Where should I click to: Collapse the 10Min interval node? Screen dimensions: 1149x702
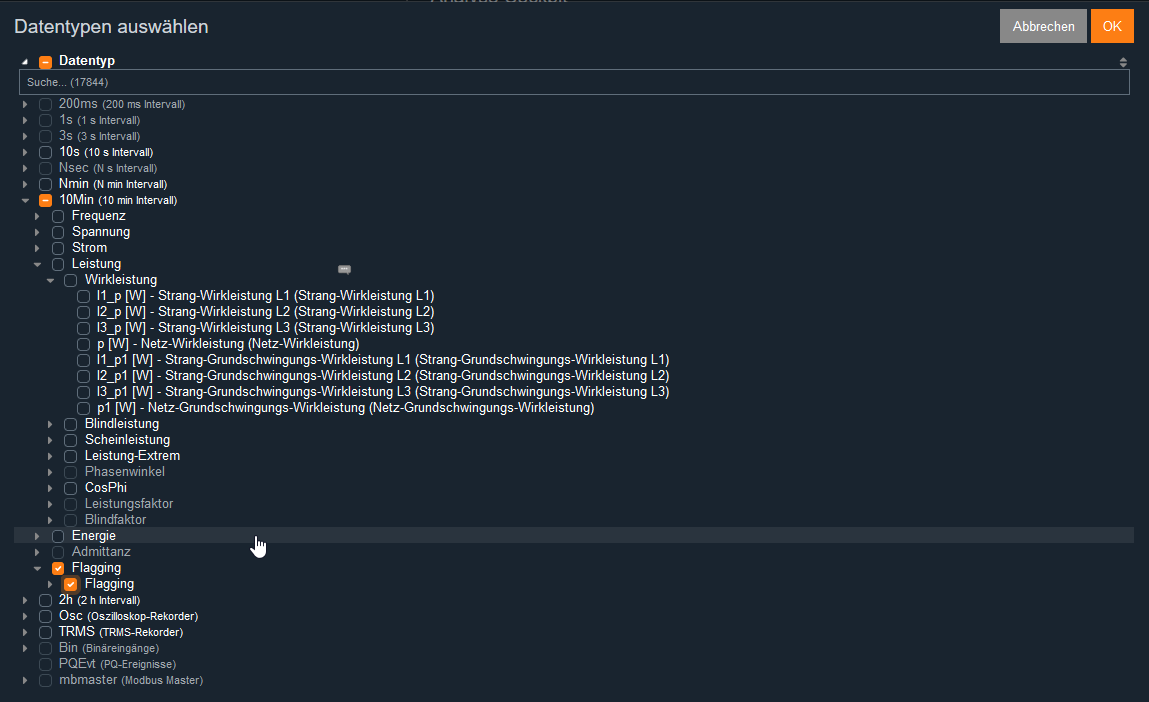(25, 200)
